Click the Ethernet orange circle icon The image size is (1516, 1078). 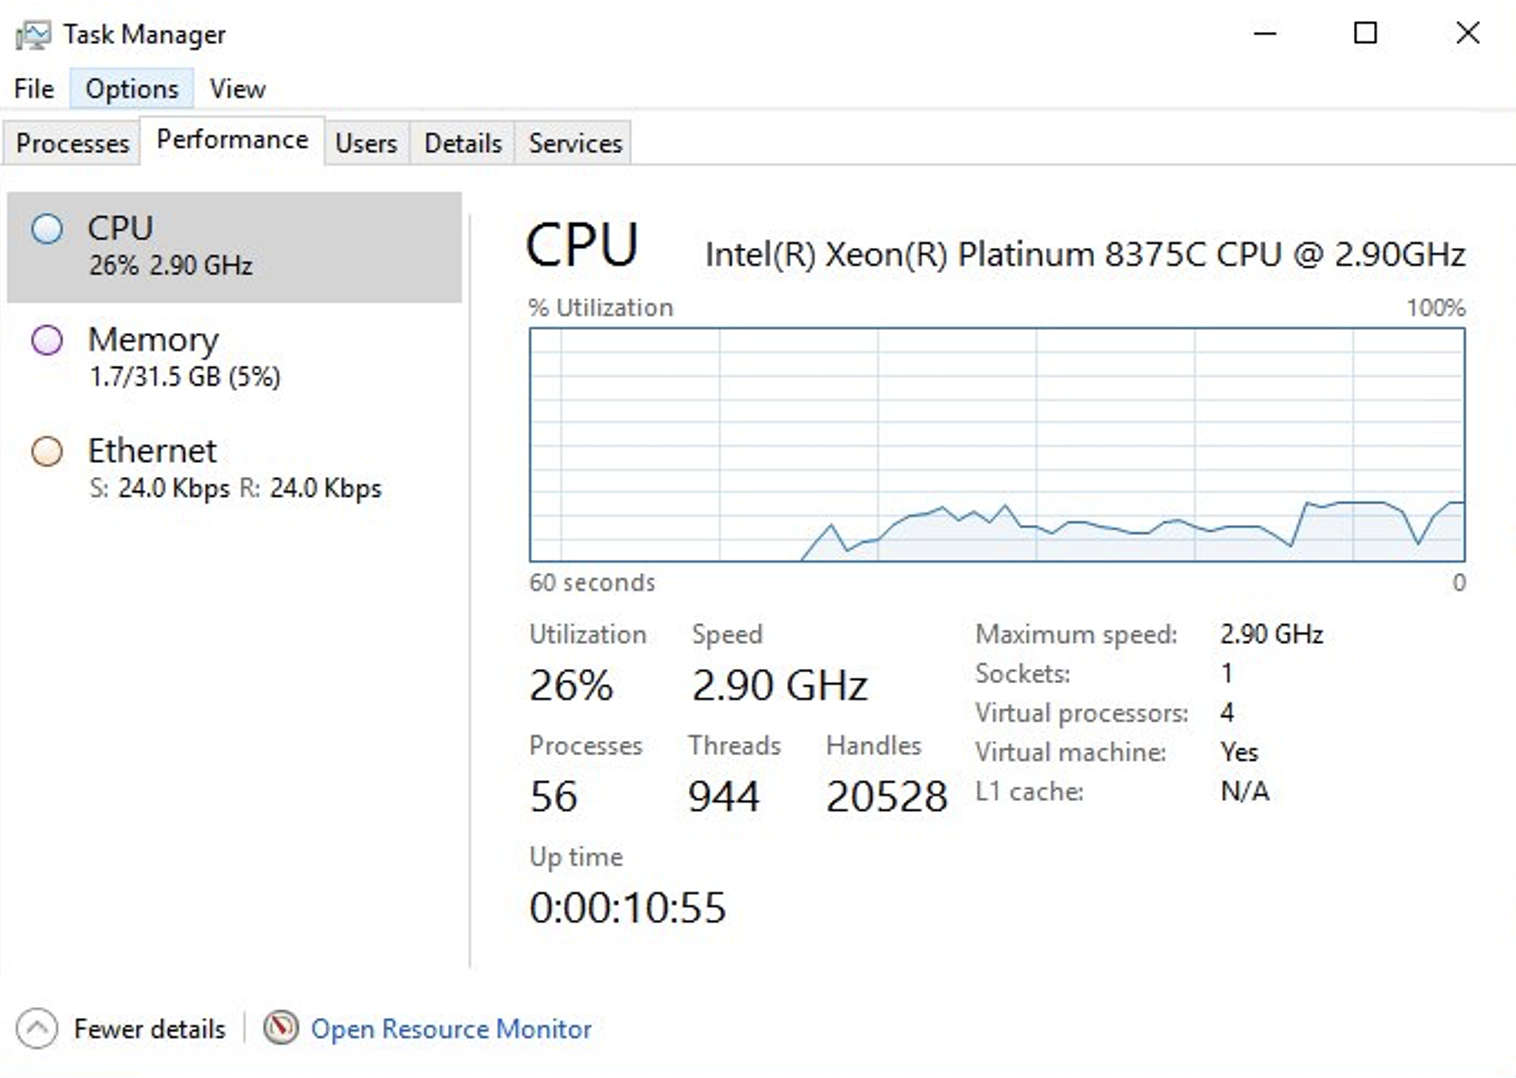click(47, 451)
